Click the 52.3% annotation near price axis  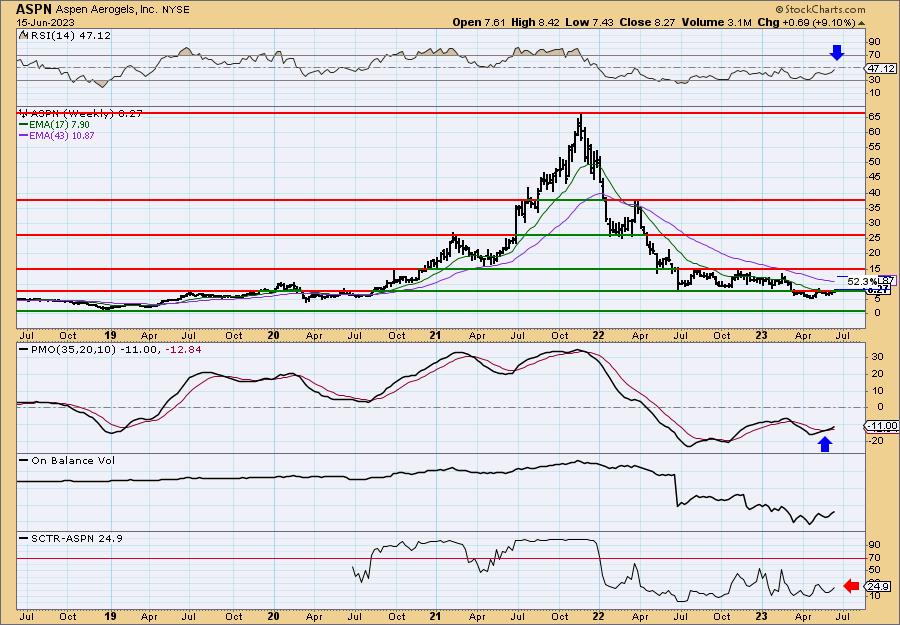point(861,281)
